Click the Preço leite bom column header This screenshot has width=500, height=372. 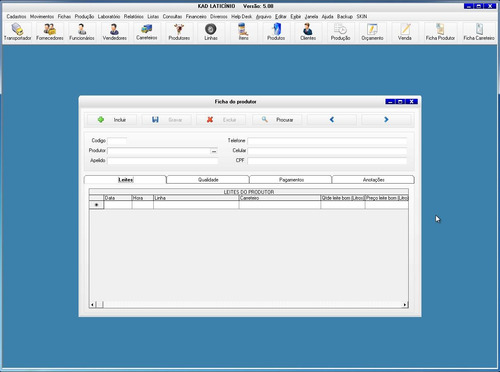[x=387, y=198]
